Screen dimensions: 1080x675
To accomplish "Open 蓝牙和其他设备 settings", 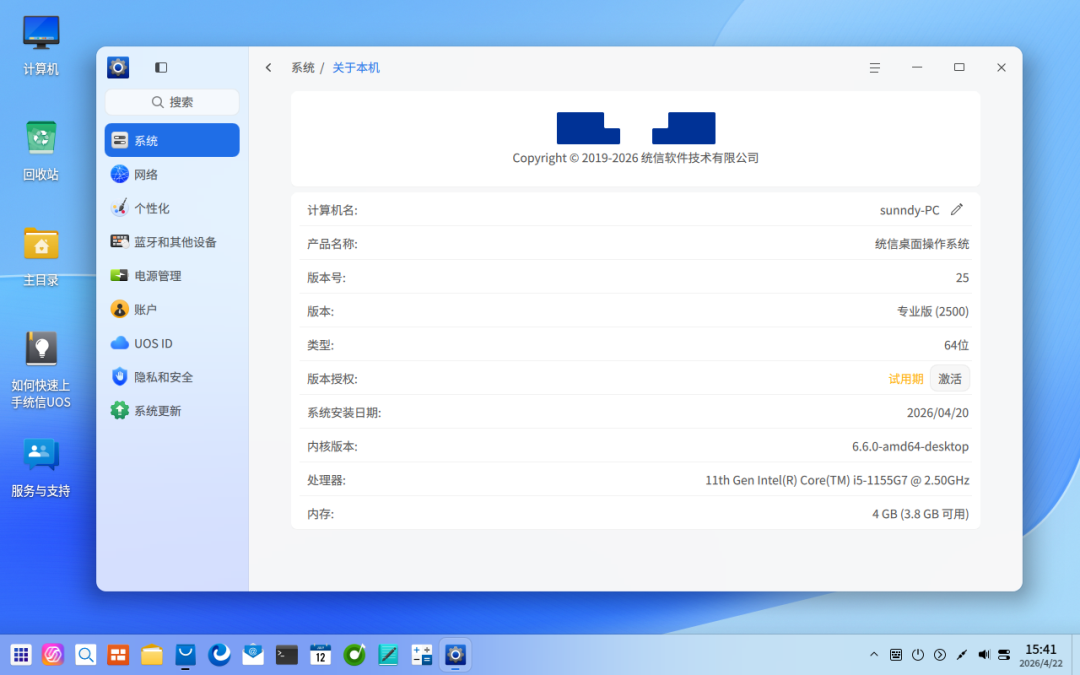I will (172, 242).
